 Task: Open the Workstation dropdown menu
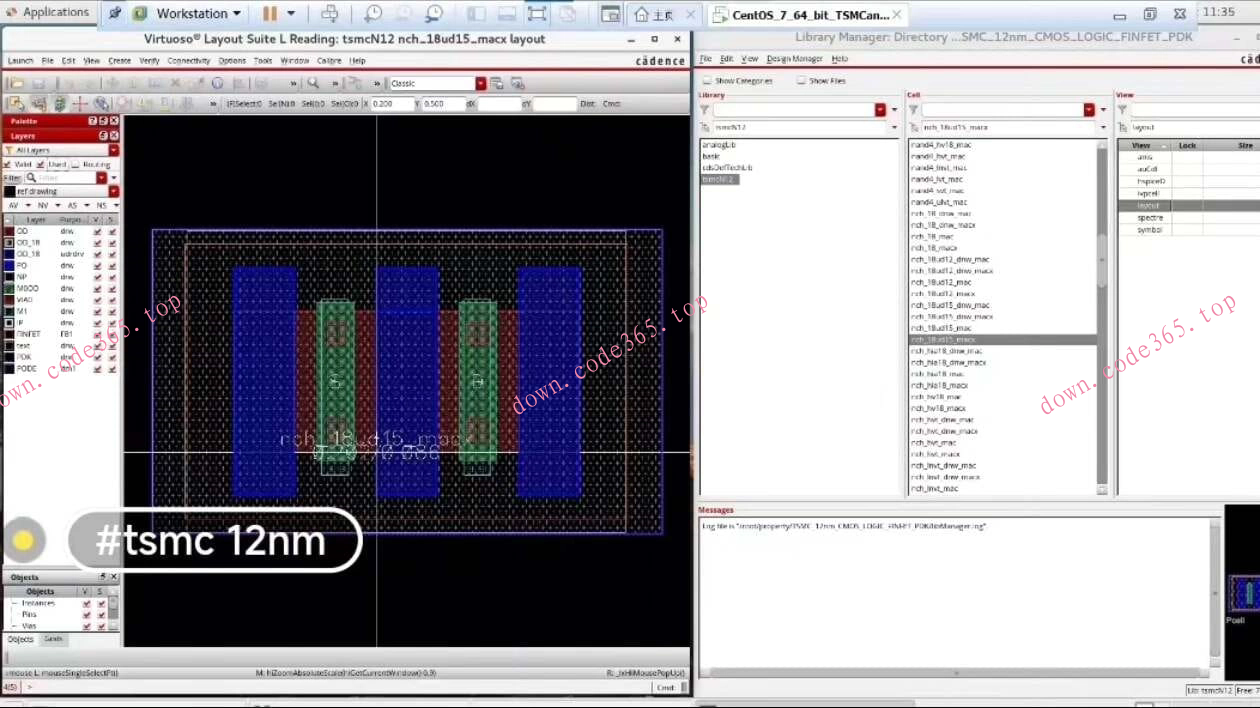coord(236,14)
